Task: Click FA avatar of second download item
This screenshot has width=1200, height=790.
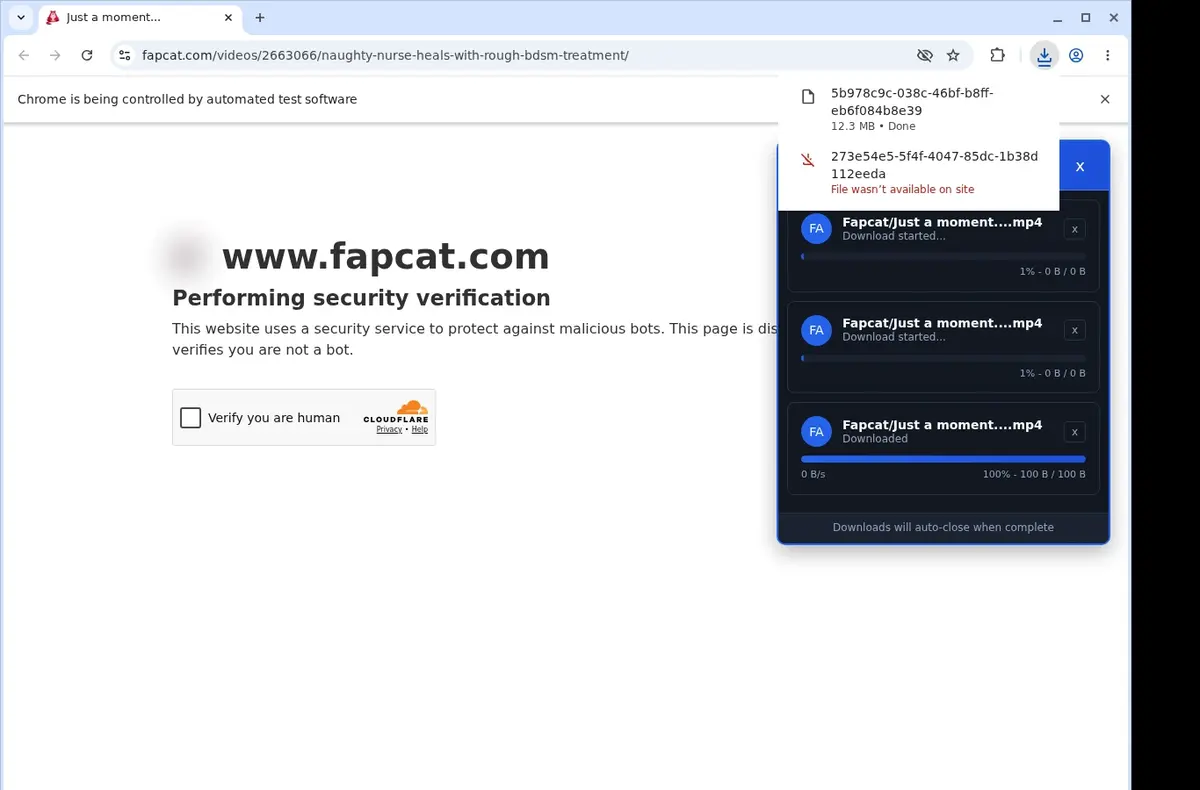Action: coord(816,330)
